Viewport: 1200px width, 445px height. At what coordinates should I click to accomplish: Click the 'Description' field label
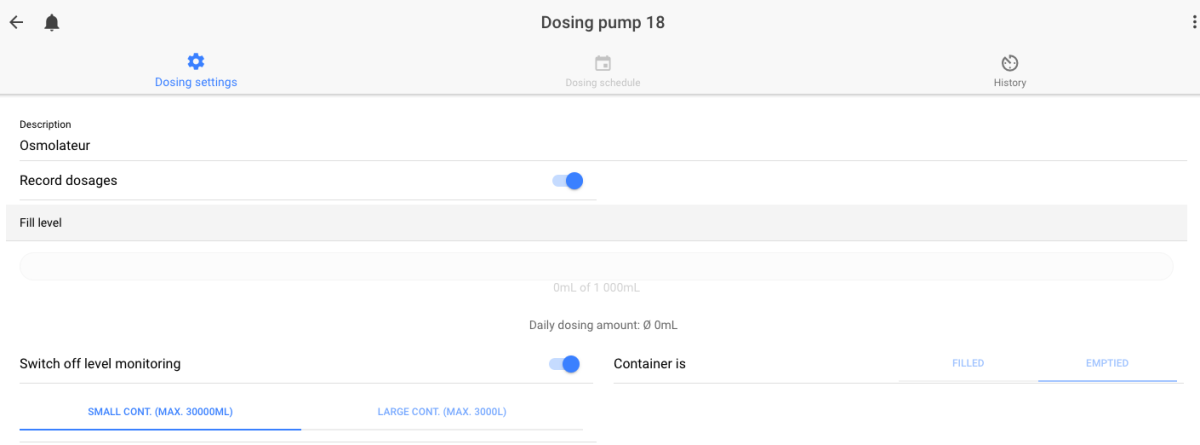(46, 125)
